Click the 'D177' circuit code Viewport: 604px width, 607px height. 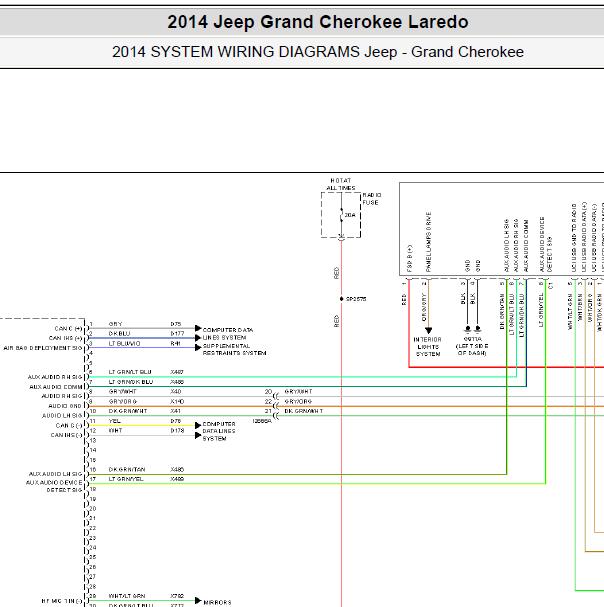point(177,333)
